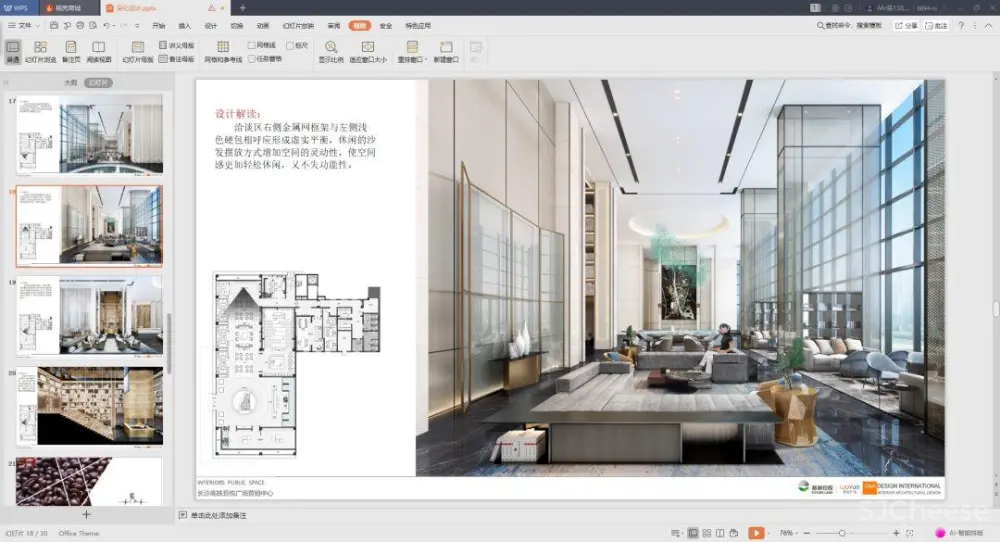Switch to Reading View (阅读视图)

98,51
